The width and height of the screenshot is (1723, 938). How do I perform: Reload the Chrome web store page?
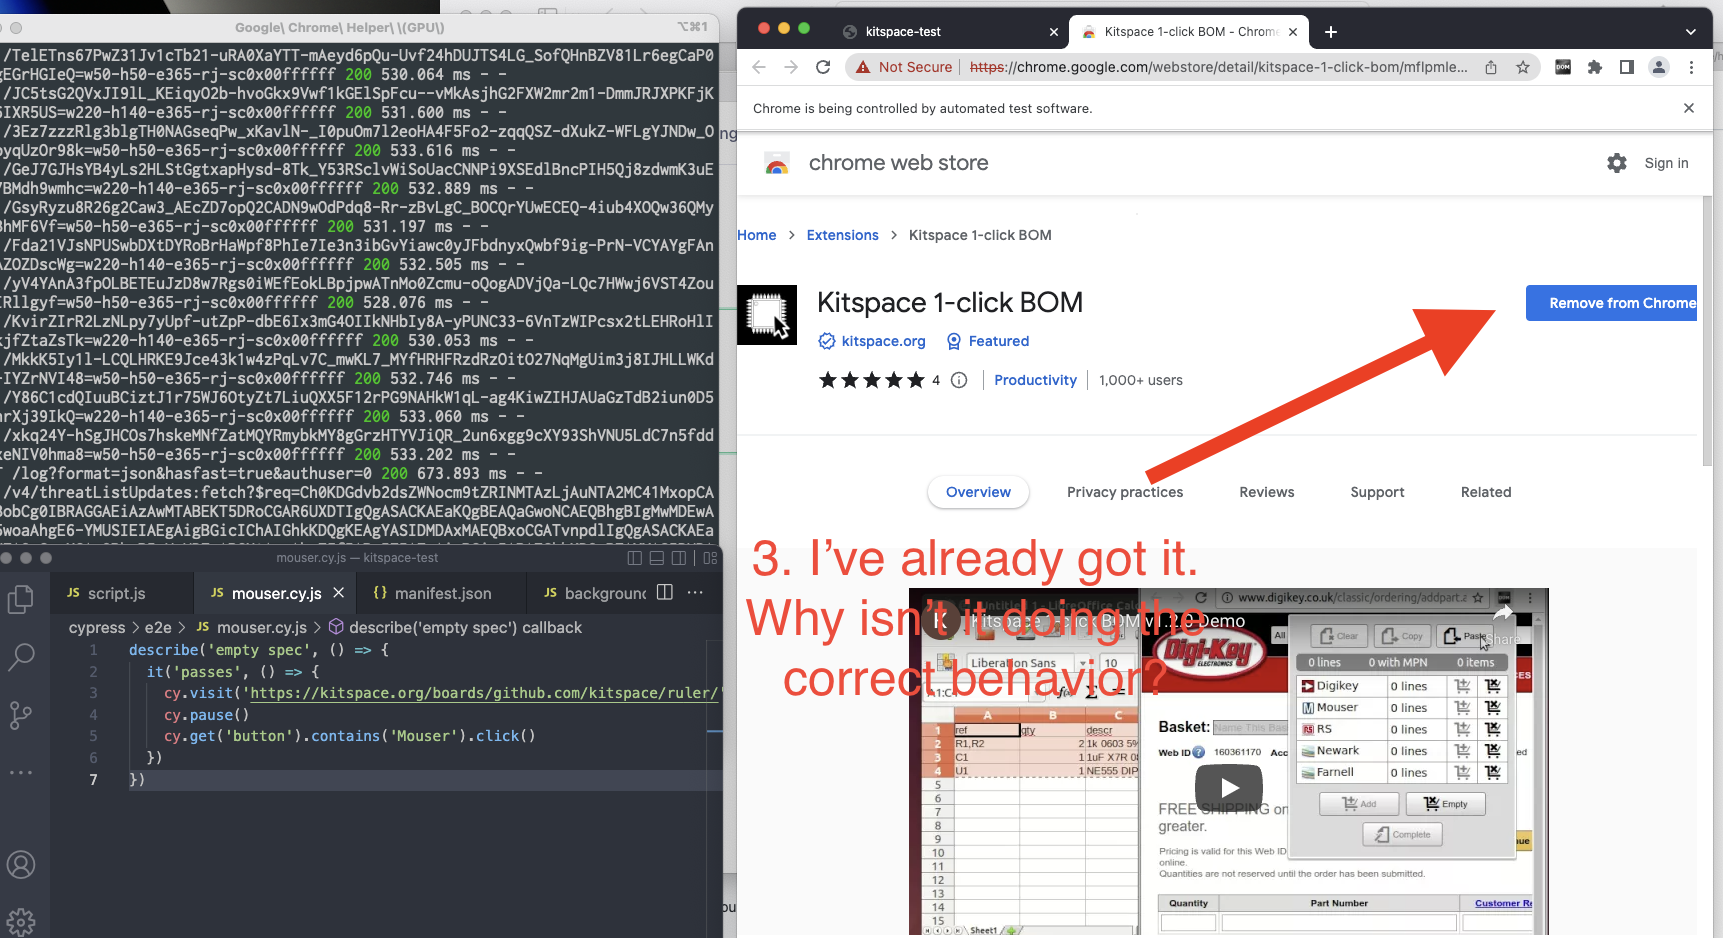[823, 67]
